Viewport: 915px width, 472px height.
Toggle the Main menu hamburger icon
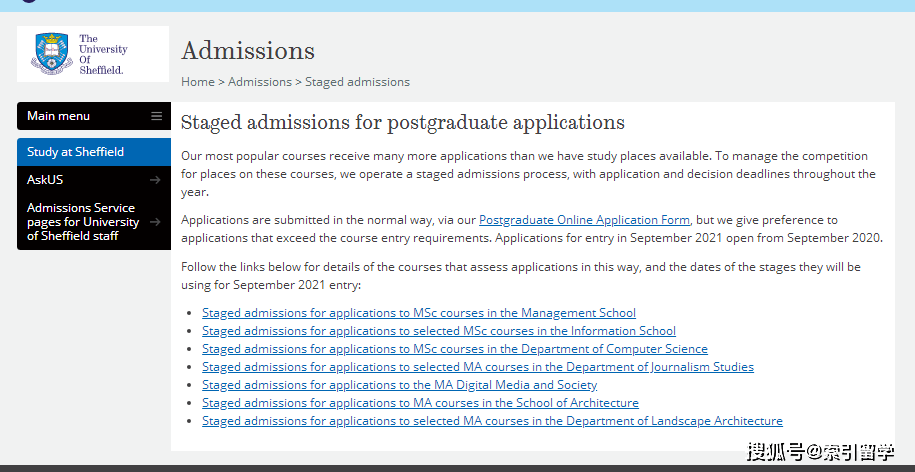pos(156,116)
